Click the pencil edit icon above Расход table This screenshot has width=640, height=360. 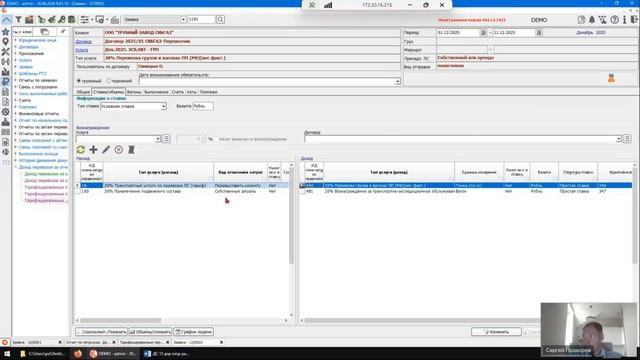click(106, 150)
